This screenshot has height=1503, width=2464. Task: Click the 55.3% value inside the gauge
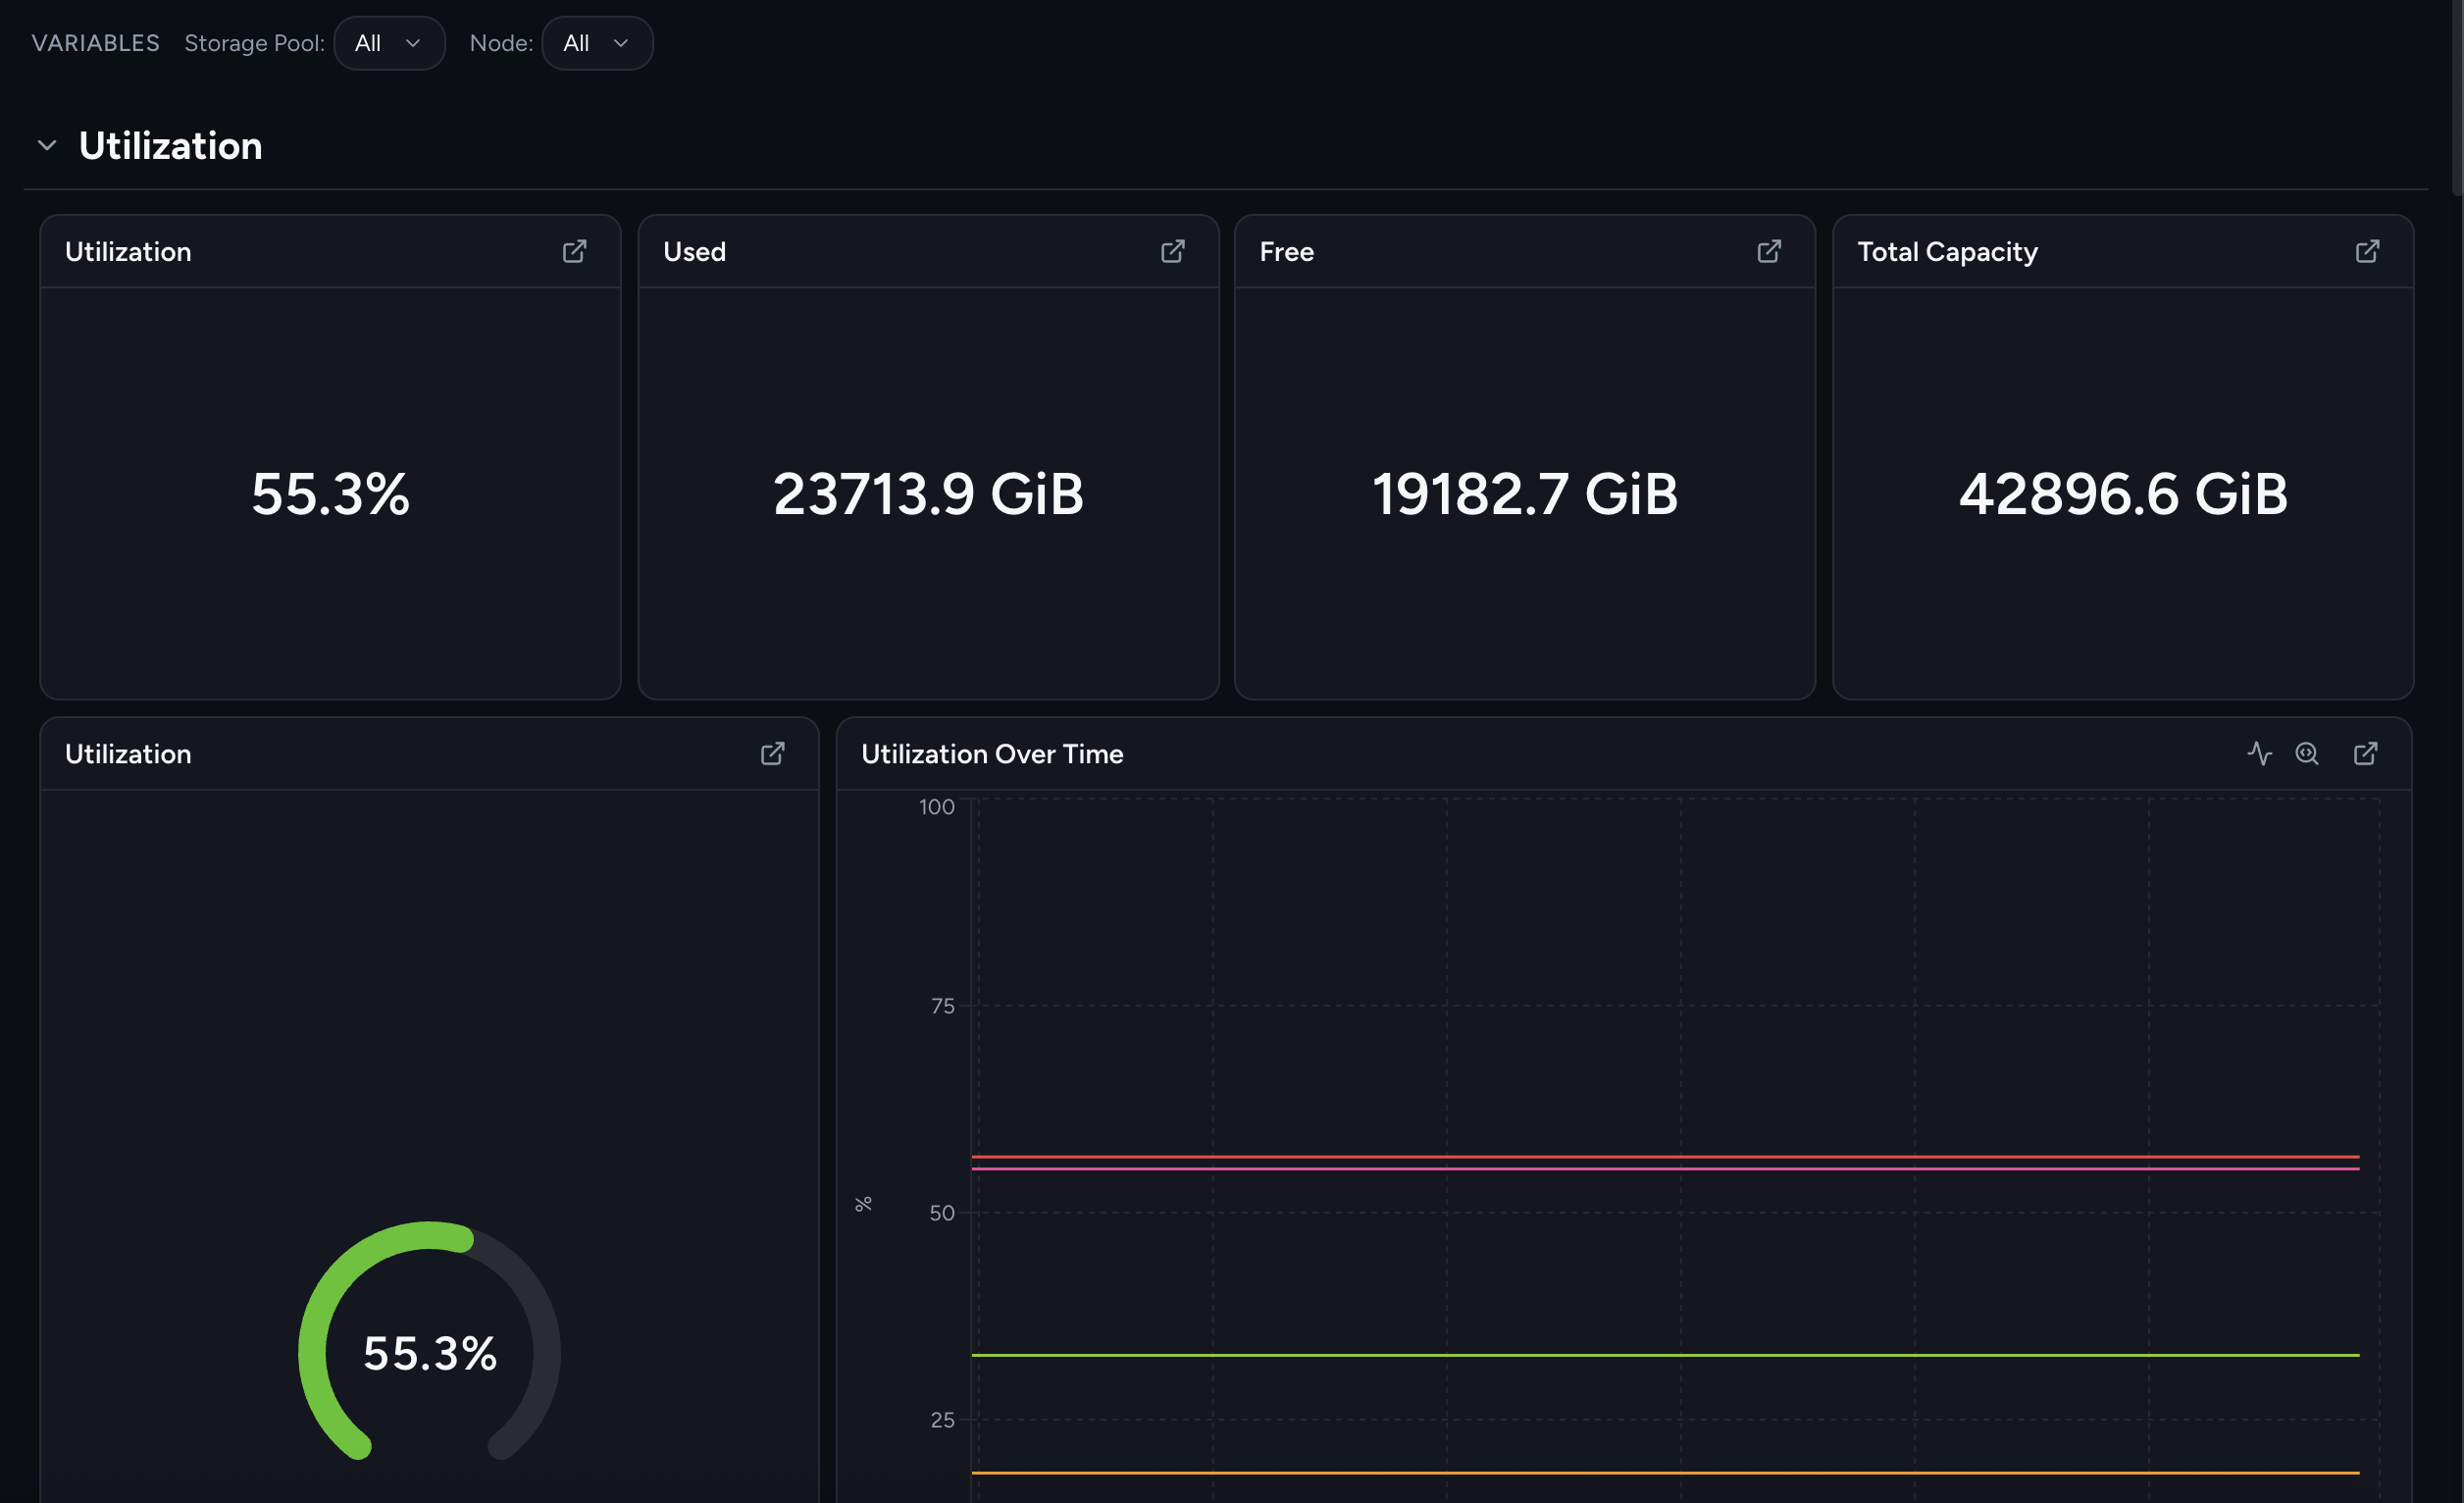click(430, 1353)
